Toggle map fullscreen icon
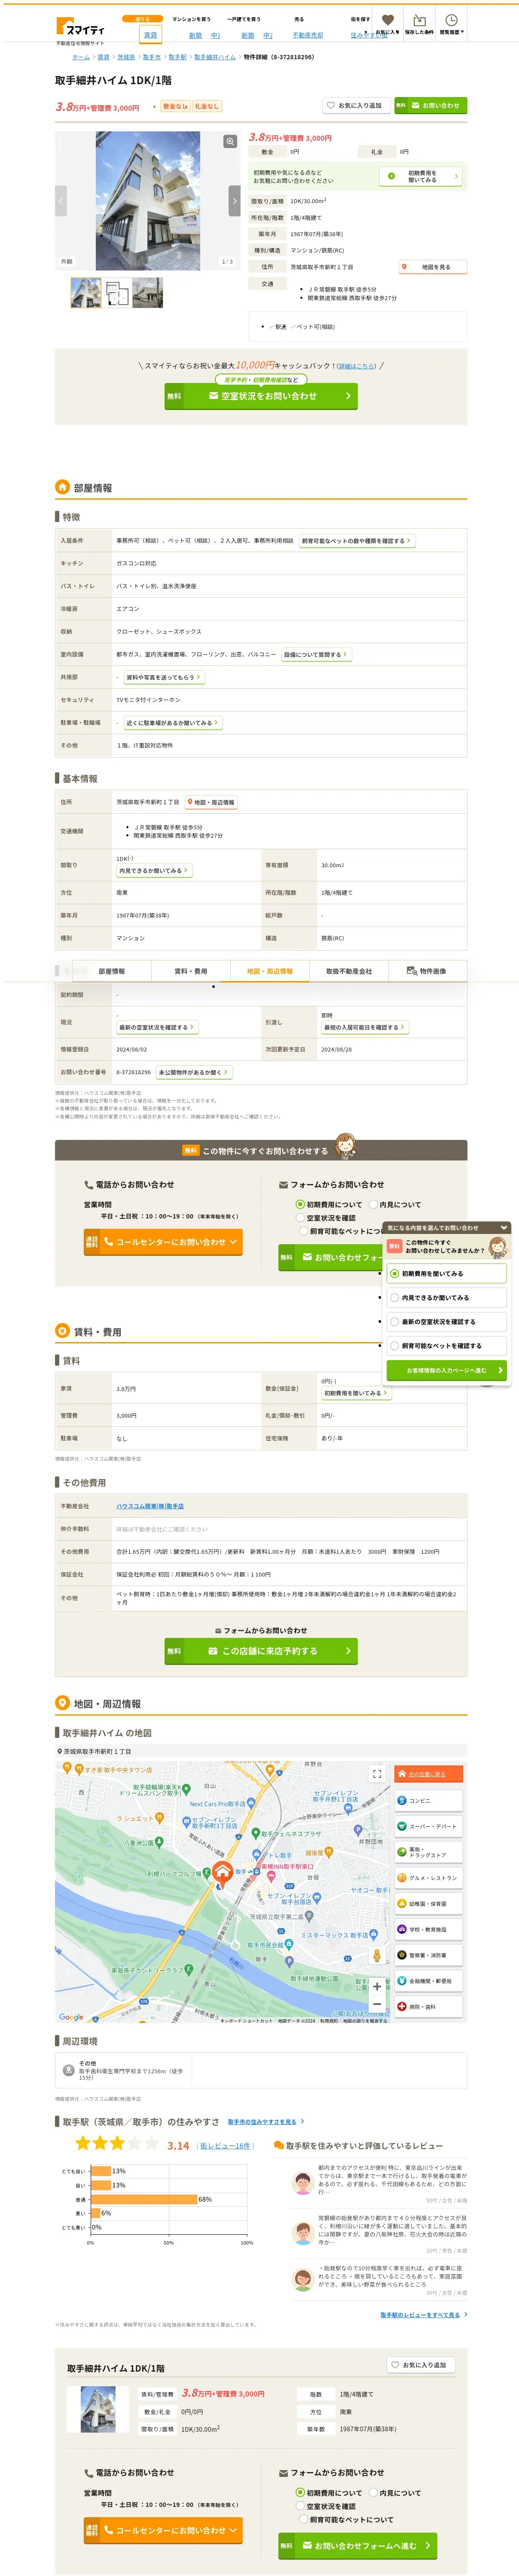 377,1774
